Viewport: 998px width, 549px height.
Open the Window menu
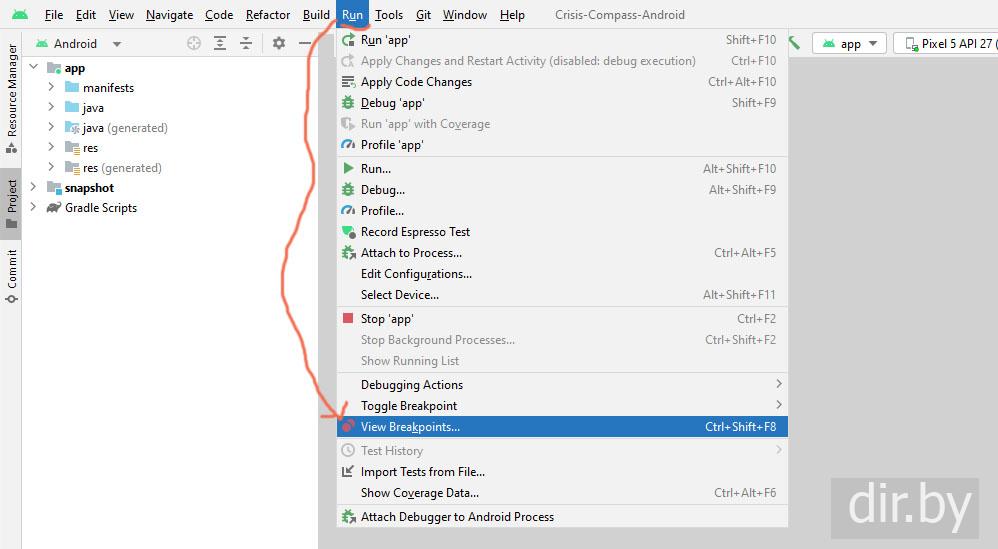pyautogui.click(x=465, y=15)
